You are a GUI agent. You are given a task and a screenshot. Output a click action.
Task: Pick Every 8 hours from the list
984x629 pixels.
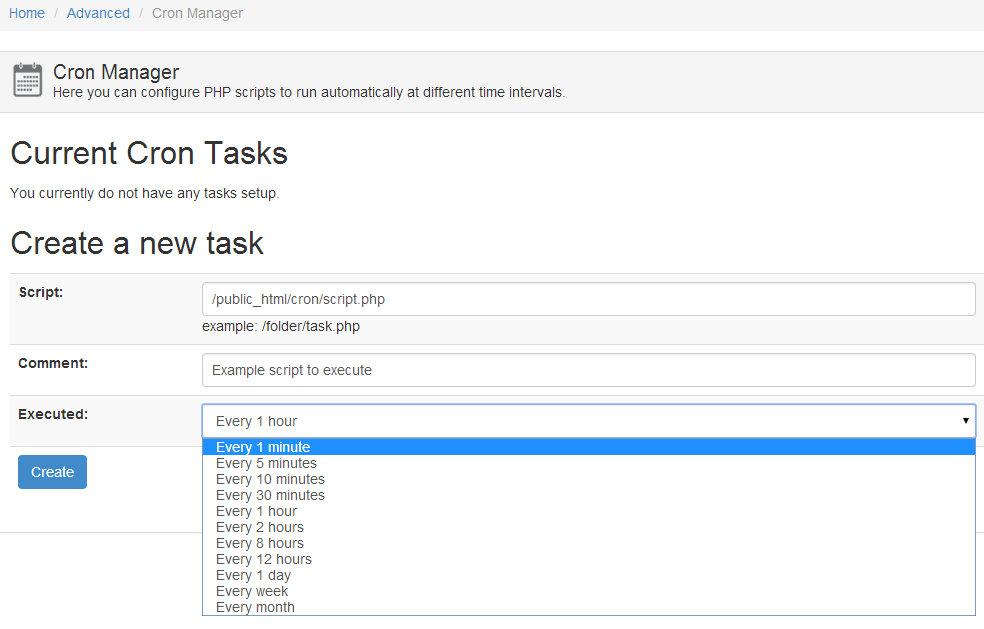click(x=259, y=543)
